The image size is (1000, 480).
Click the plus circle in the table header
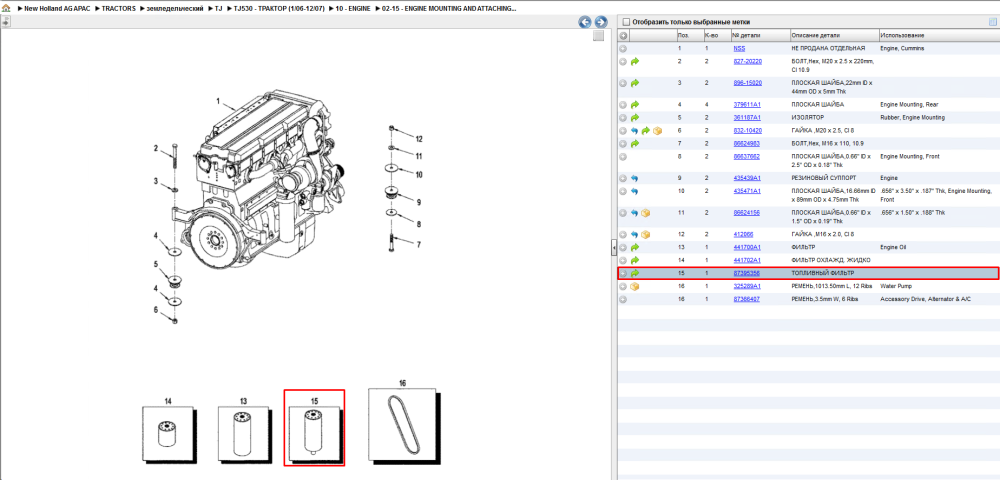pyautogui.click(x=623, y=36)
